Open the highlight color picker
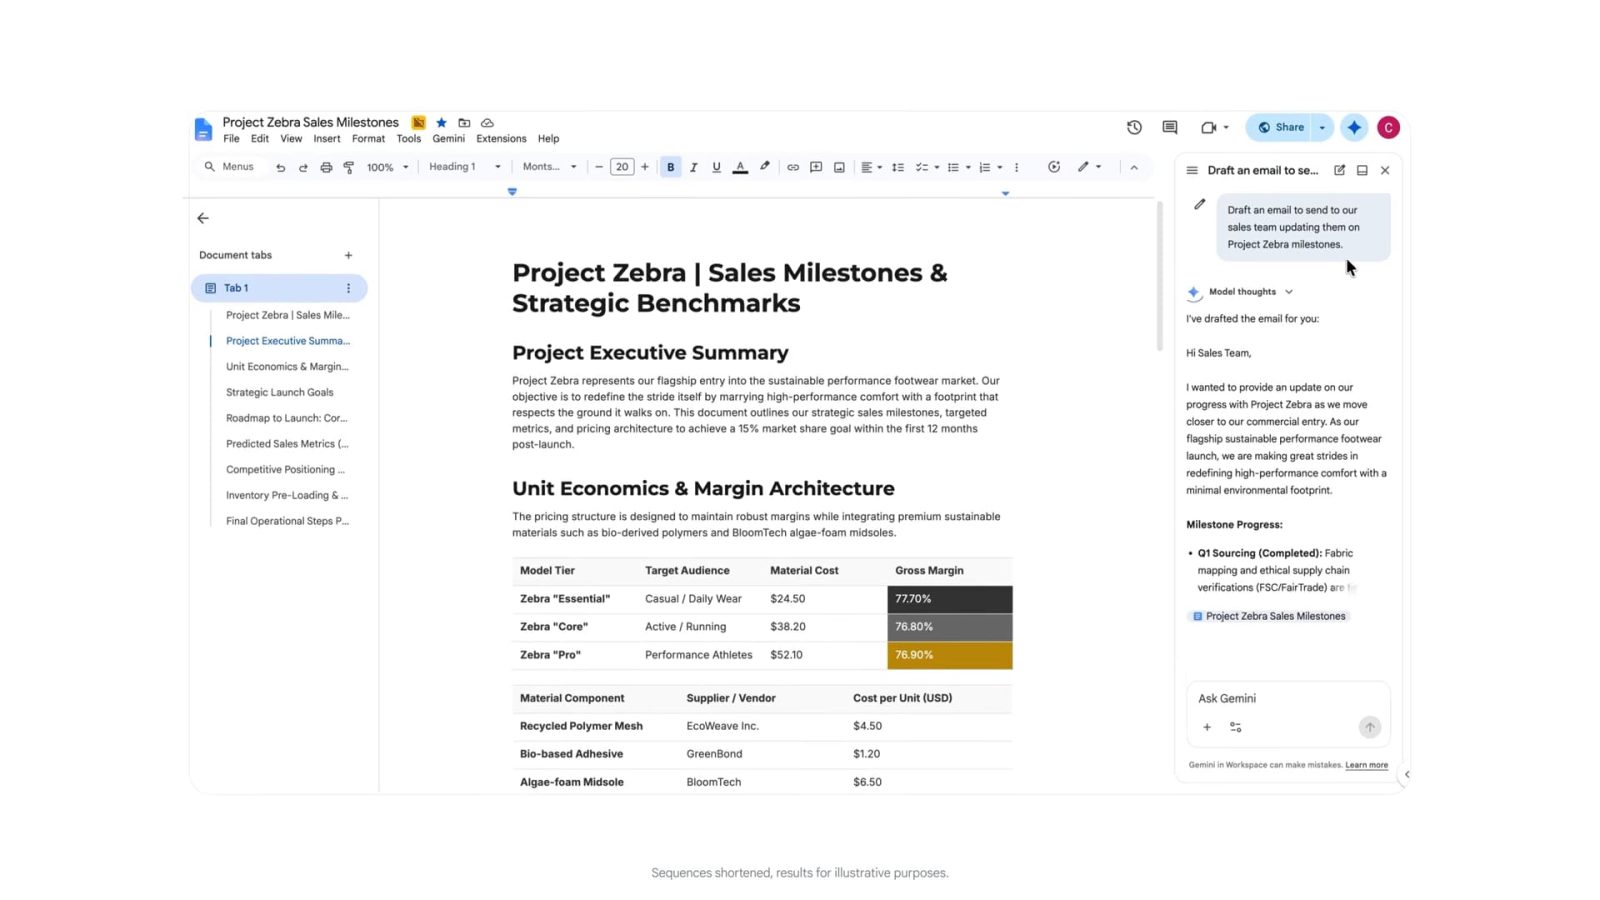 (765, 167)
